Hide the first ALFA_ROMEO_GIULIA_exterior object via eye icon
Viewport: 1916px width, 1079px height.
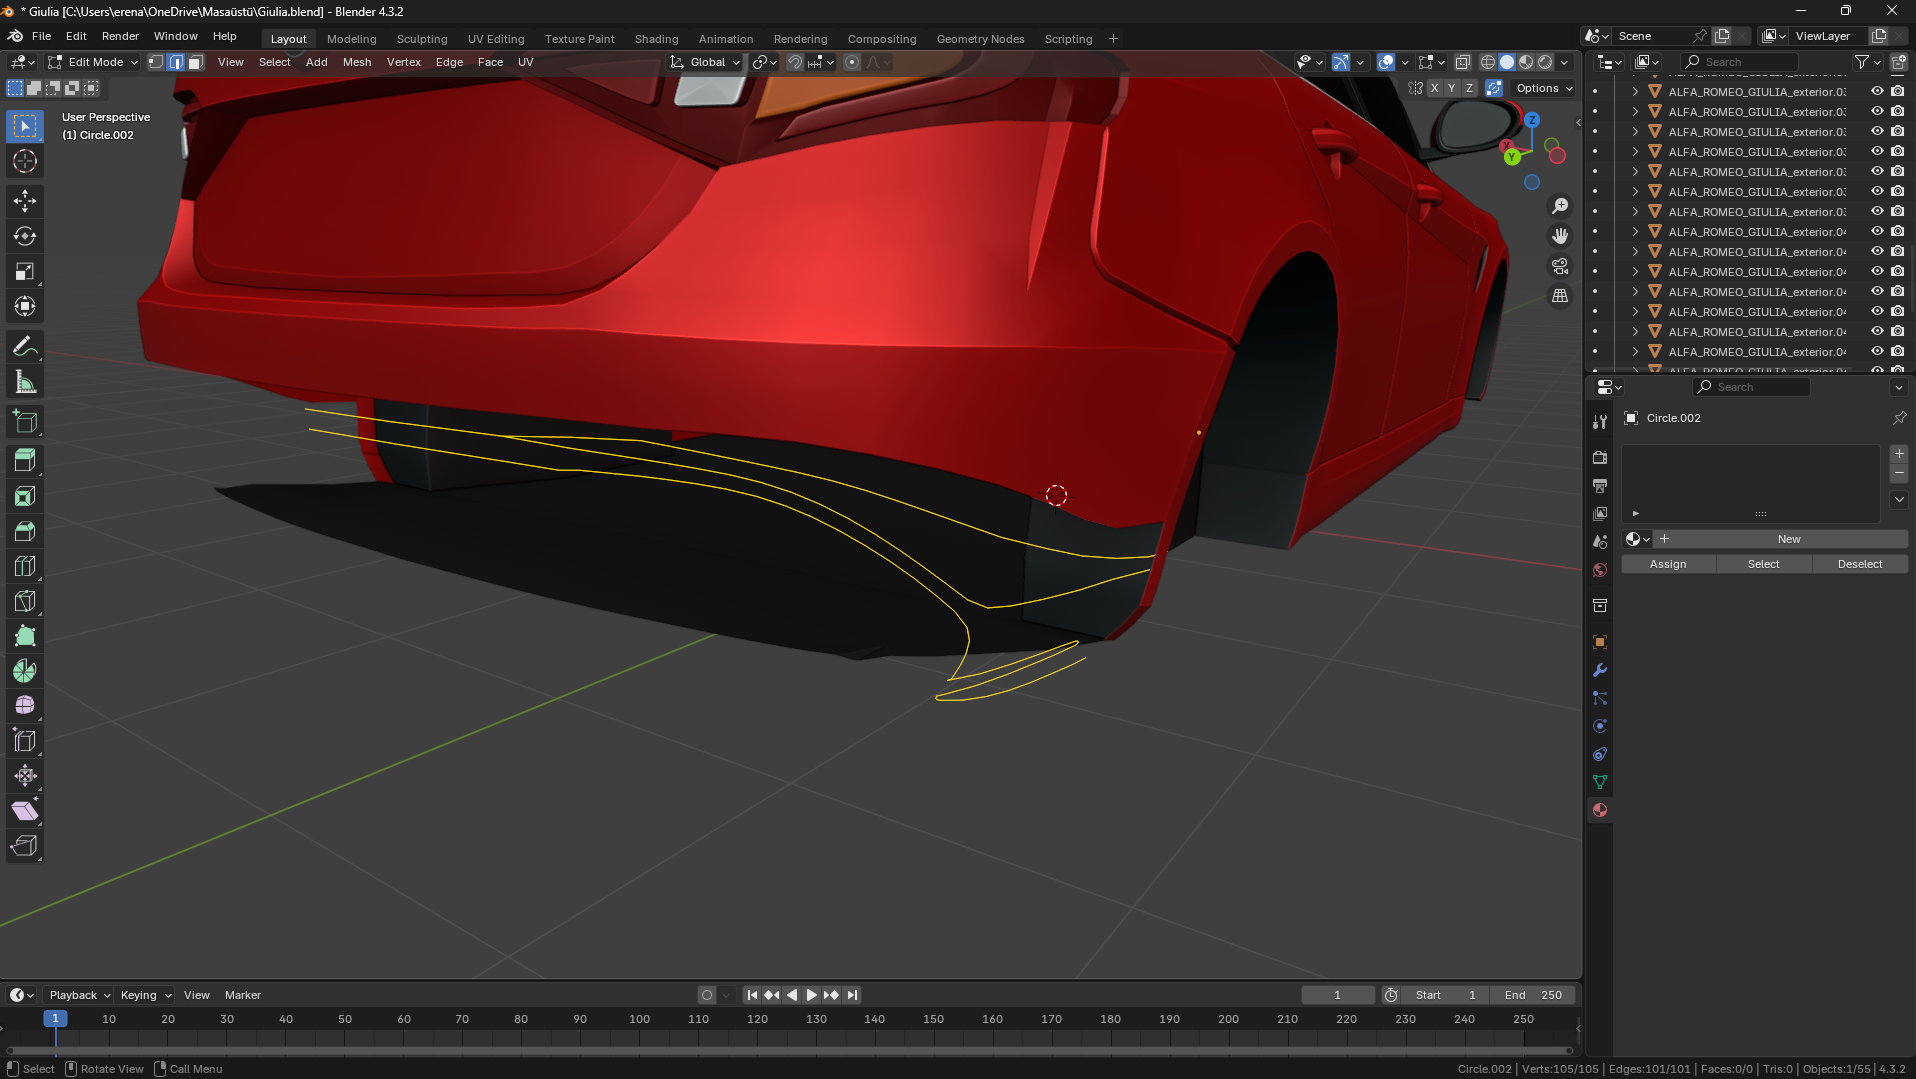point(1877,91)
